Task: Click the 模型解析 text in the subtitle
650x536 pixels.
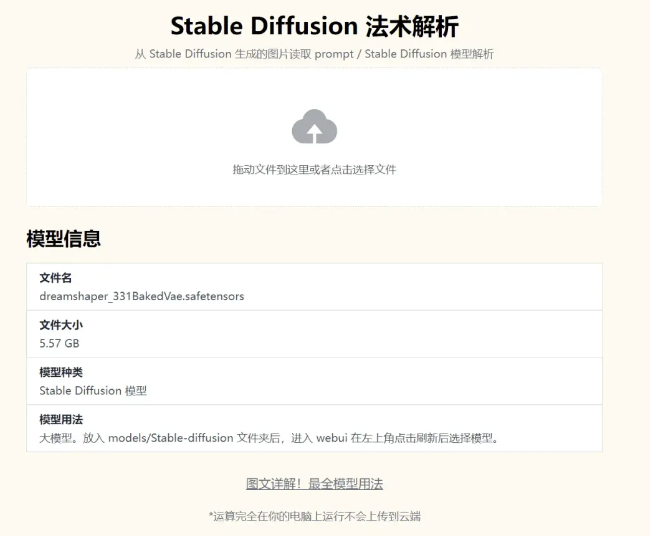Action: 472,54
